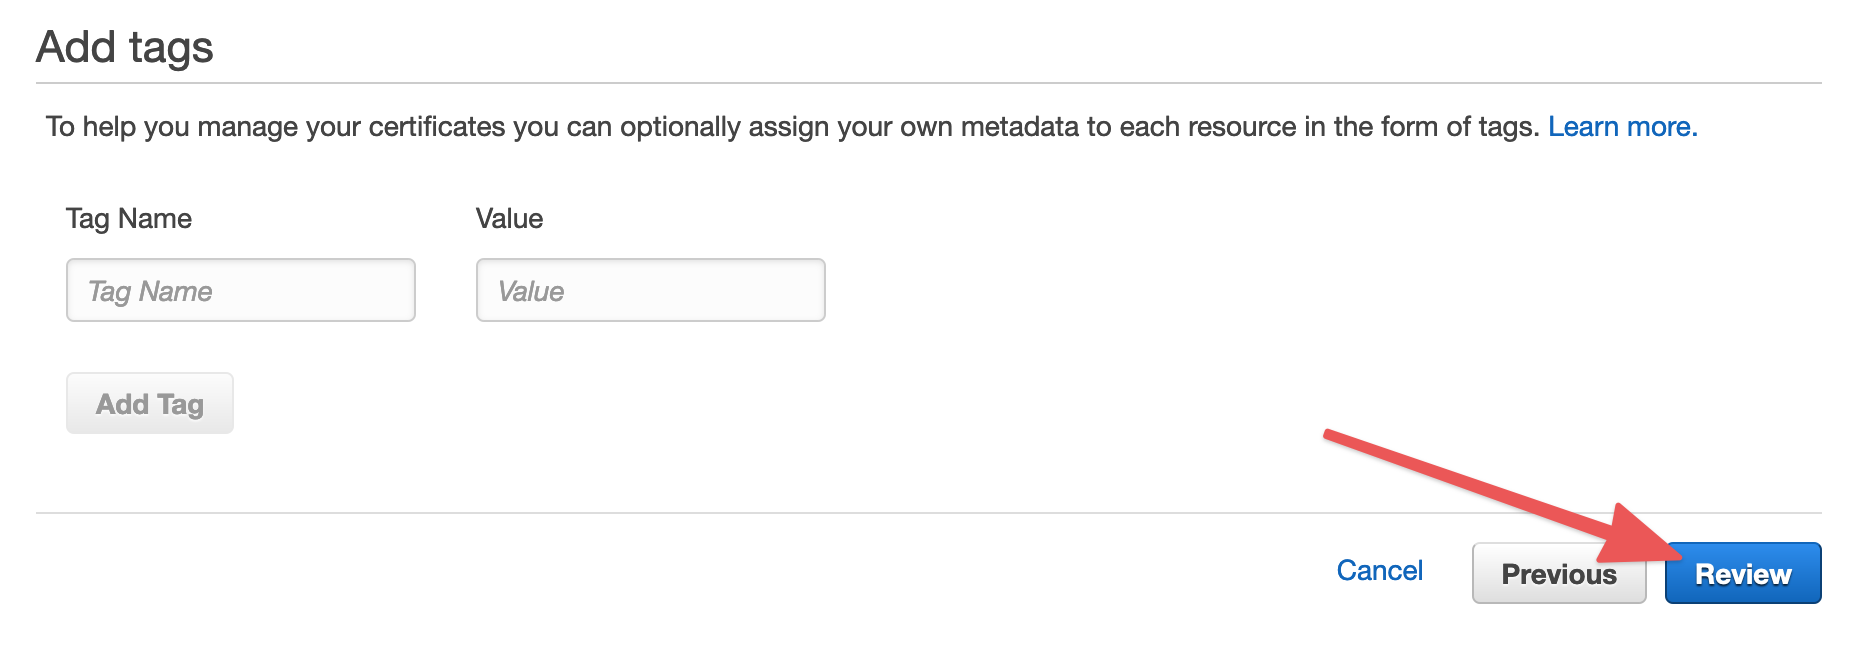Click the Value label above the field
This screenshot has height=656, width=1860.
click(x=509, y=219)
